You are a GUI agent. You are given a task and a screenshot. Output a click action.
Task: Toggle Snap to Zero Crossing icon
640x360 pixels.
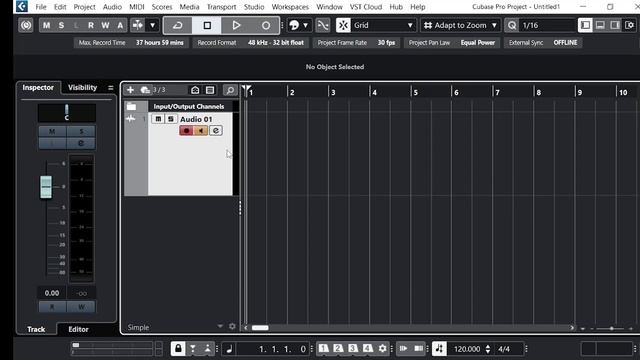[323, 25]
